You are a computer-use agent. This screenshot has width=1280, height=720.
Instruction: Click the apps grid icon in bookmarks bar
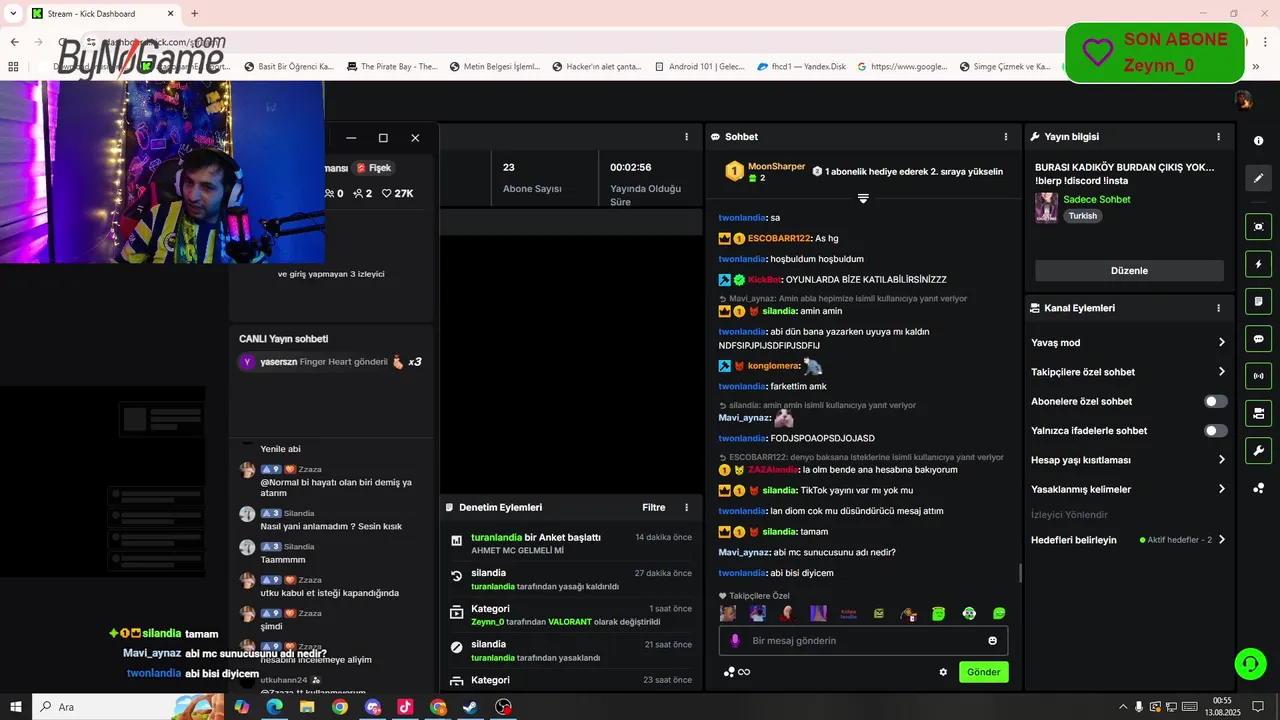pos(13,67)
